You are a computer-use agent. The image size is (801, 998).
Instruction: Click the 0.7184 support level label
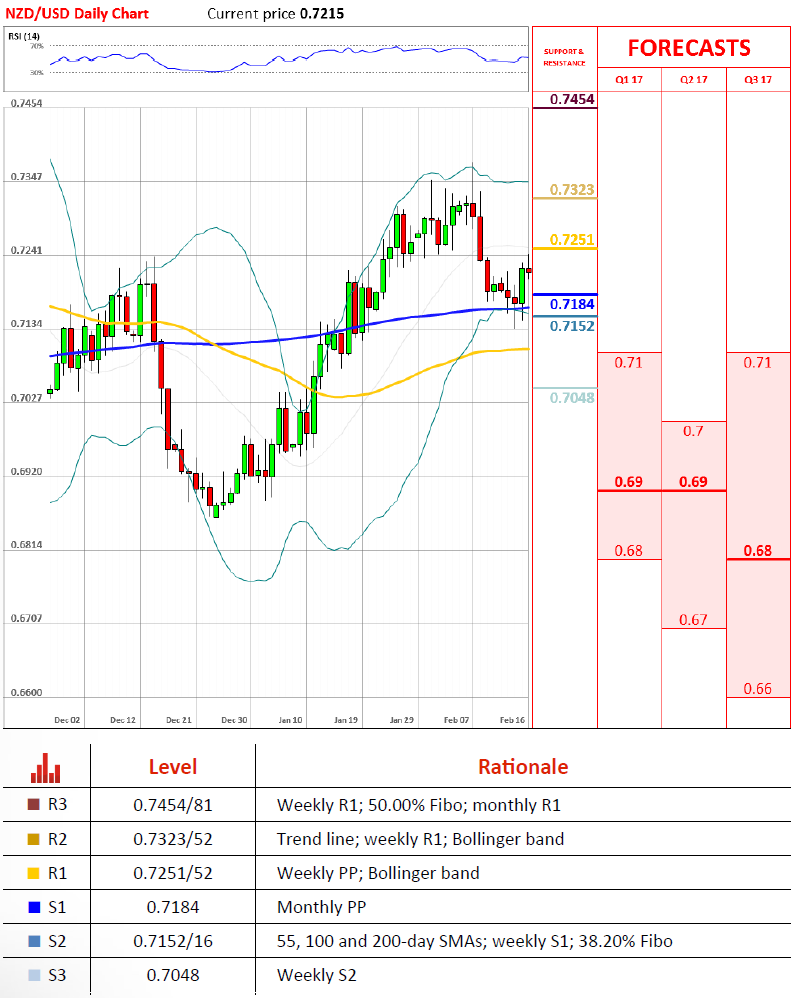[573, 303]
